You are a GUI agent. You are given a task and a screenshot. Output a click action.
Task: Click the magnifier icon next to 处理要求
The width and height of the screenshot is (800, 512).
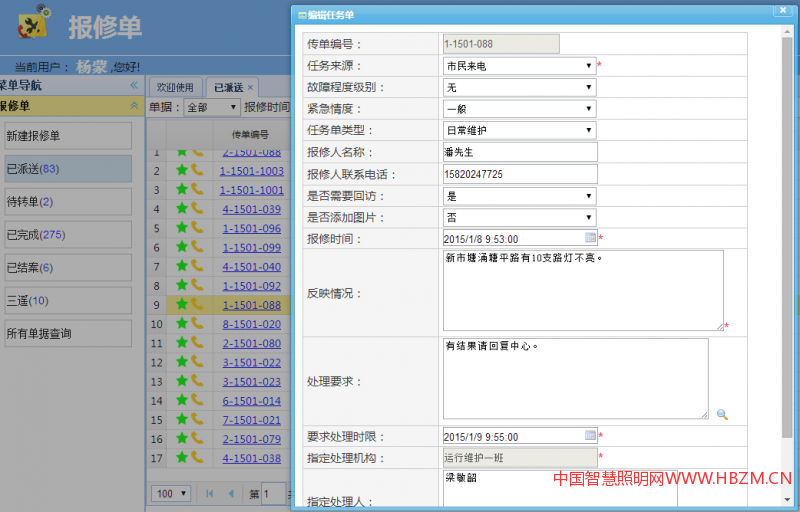click(x=722, y=414)
